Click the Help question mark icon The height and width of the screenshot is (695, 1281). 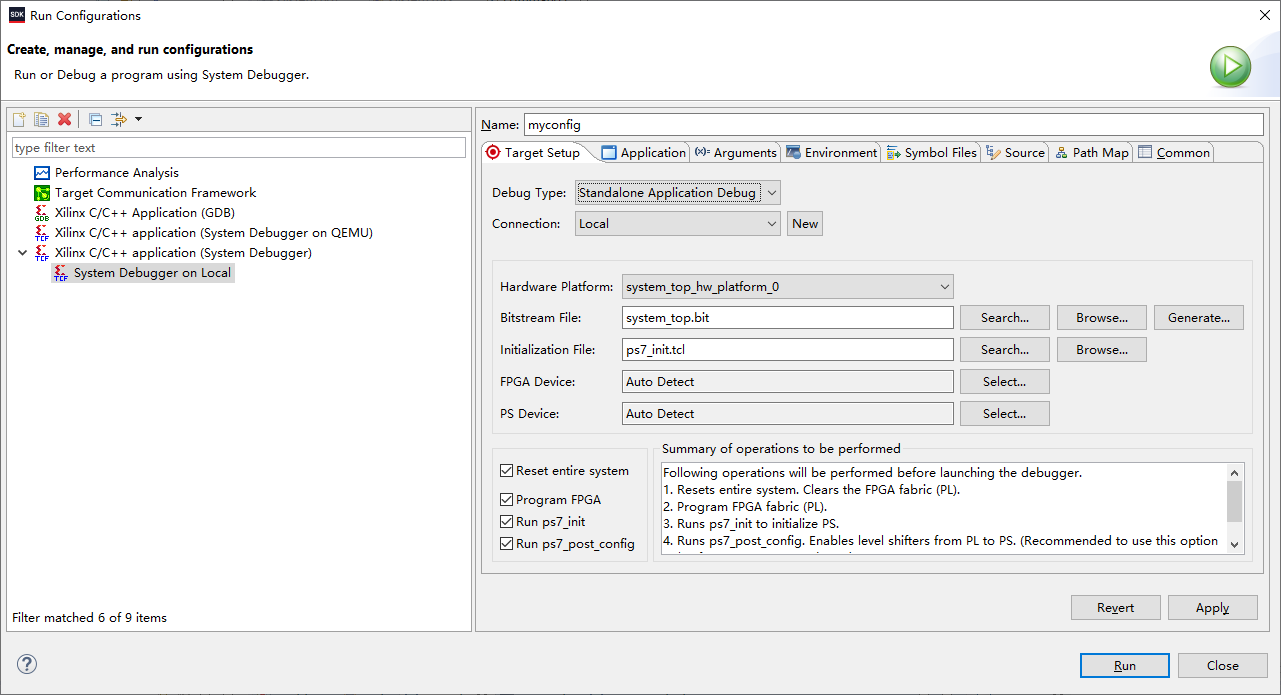tap(27, 665)
